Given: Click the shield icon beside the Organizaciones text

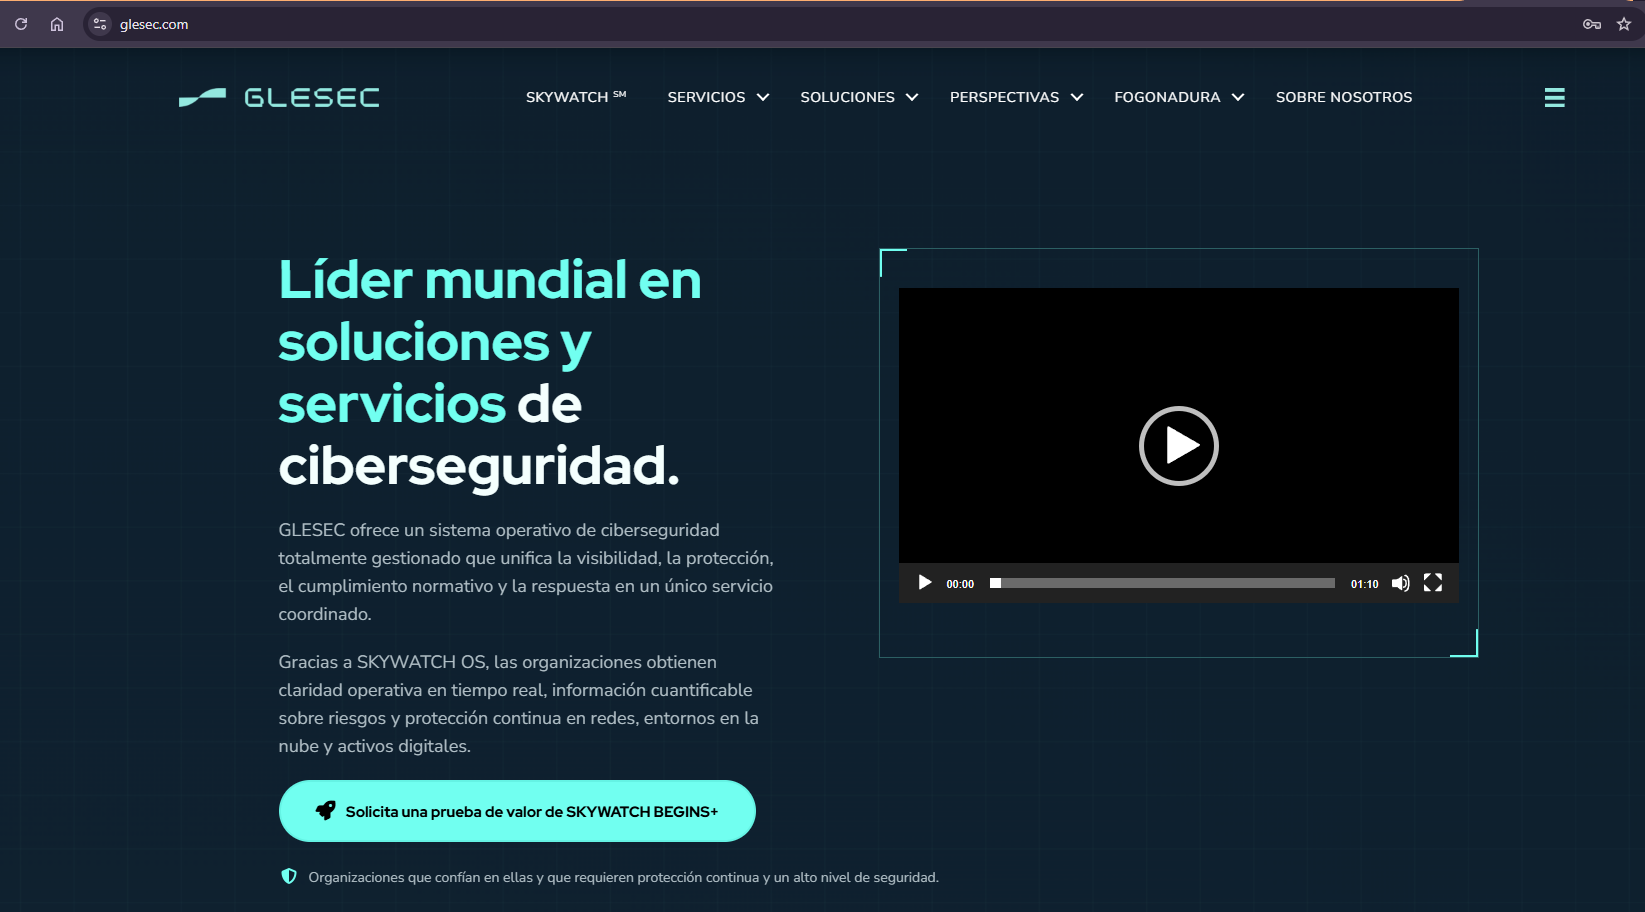Looking at the screenshot, I should coord(289,876).
